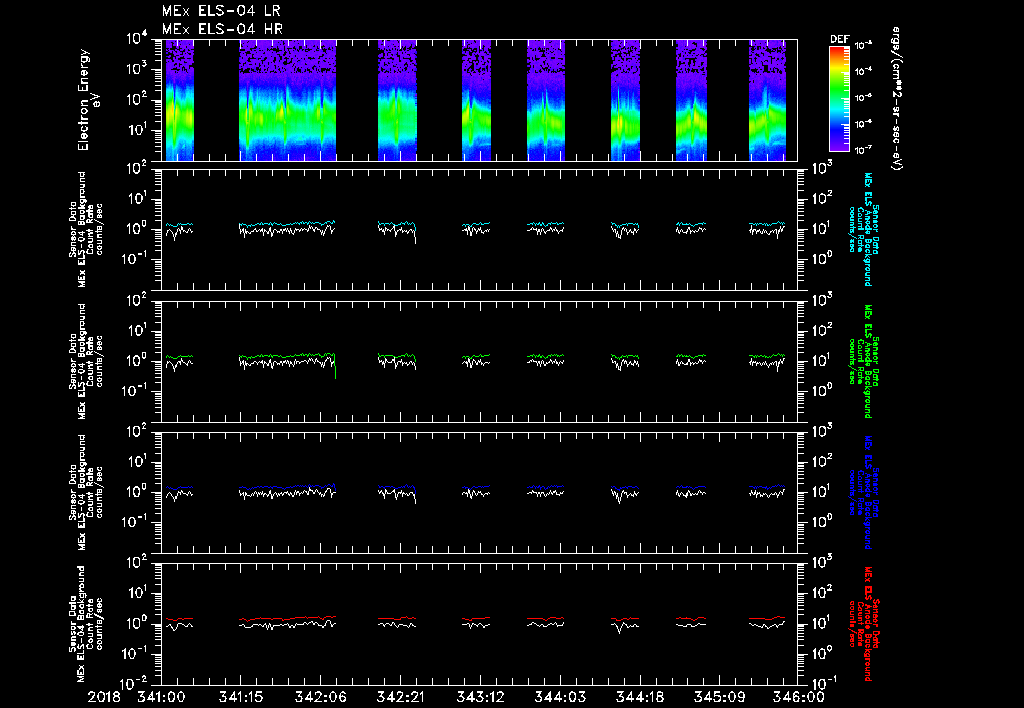Image resolution: width=1024 pixels, height=708 pixels.
Task: Click the first spectrogram segment at 341:00
Action: [179, 100]
